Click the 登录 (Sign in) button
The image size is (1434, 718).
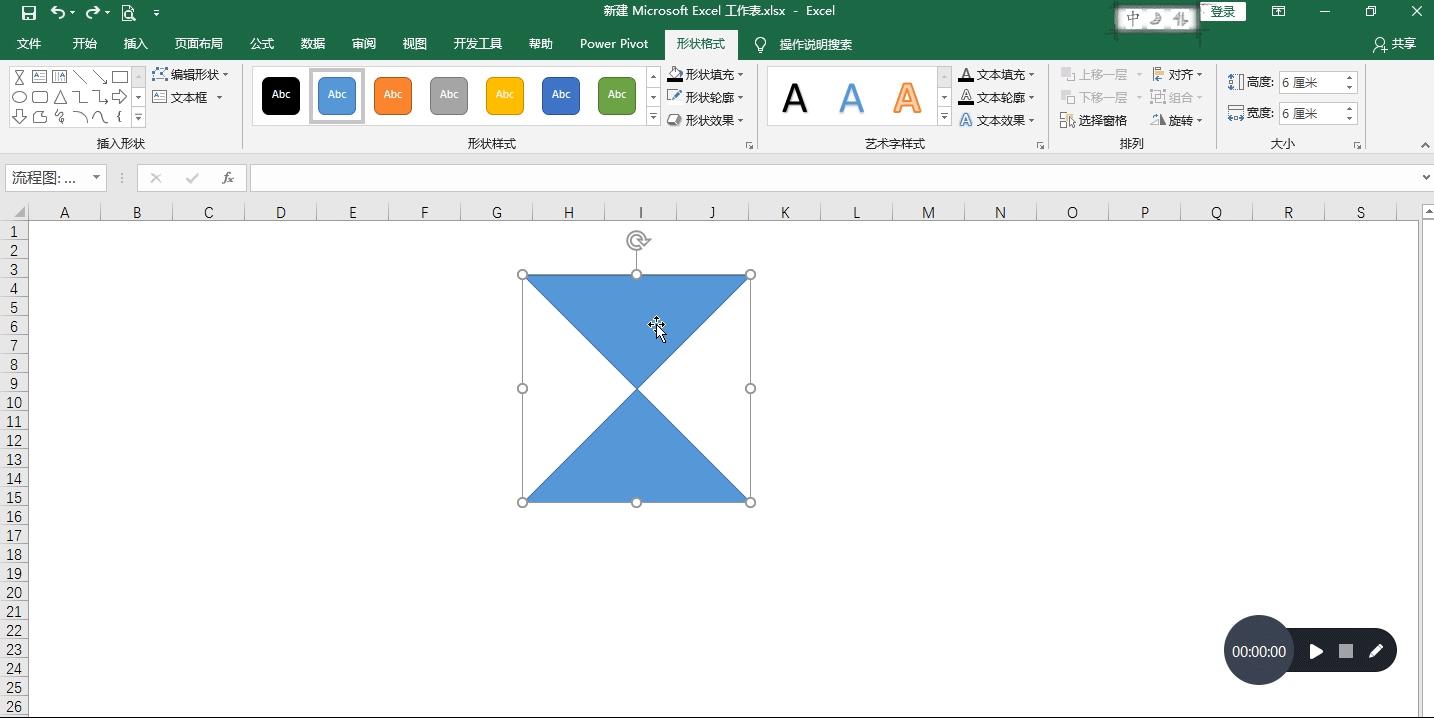1223,12
